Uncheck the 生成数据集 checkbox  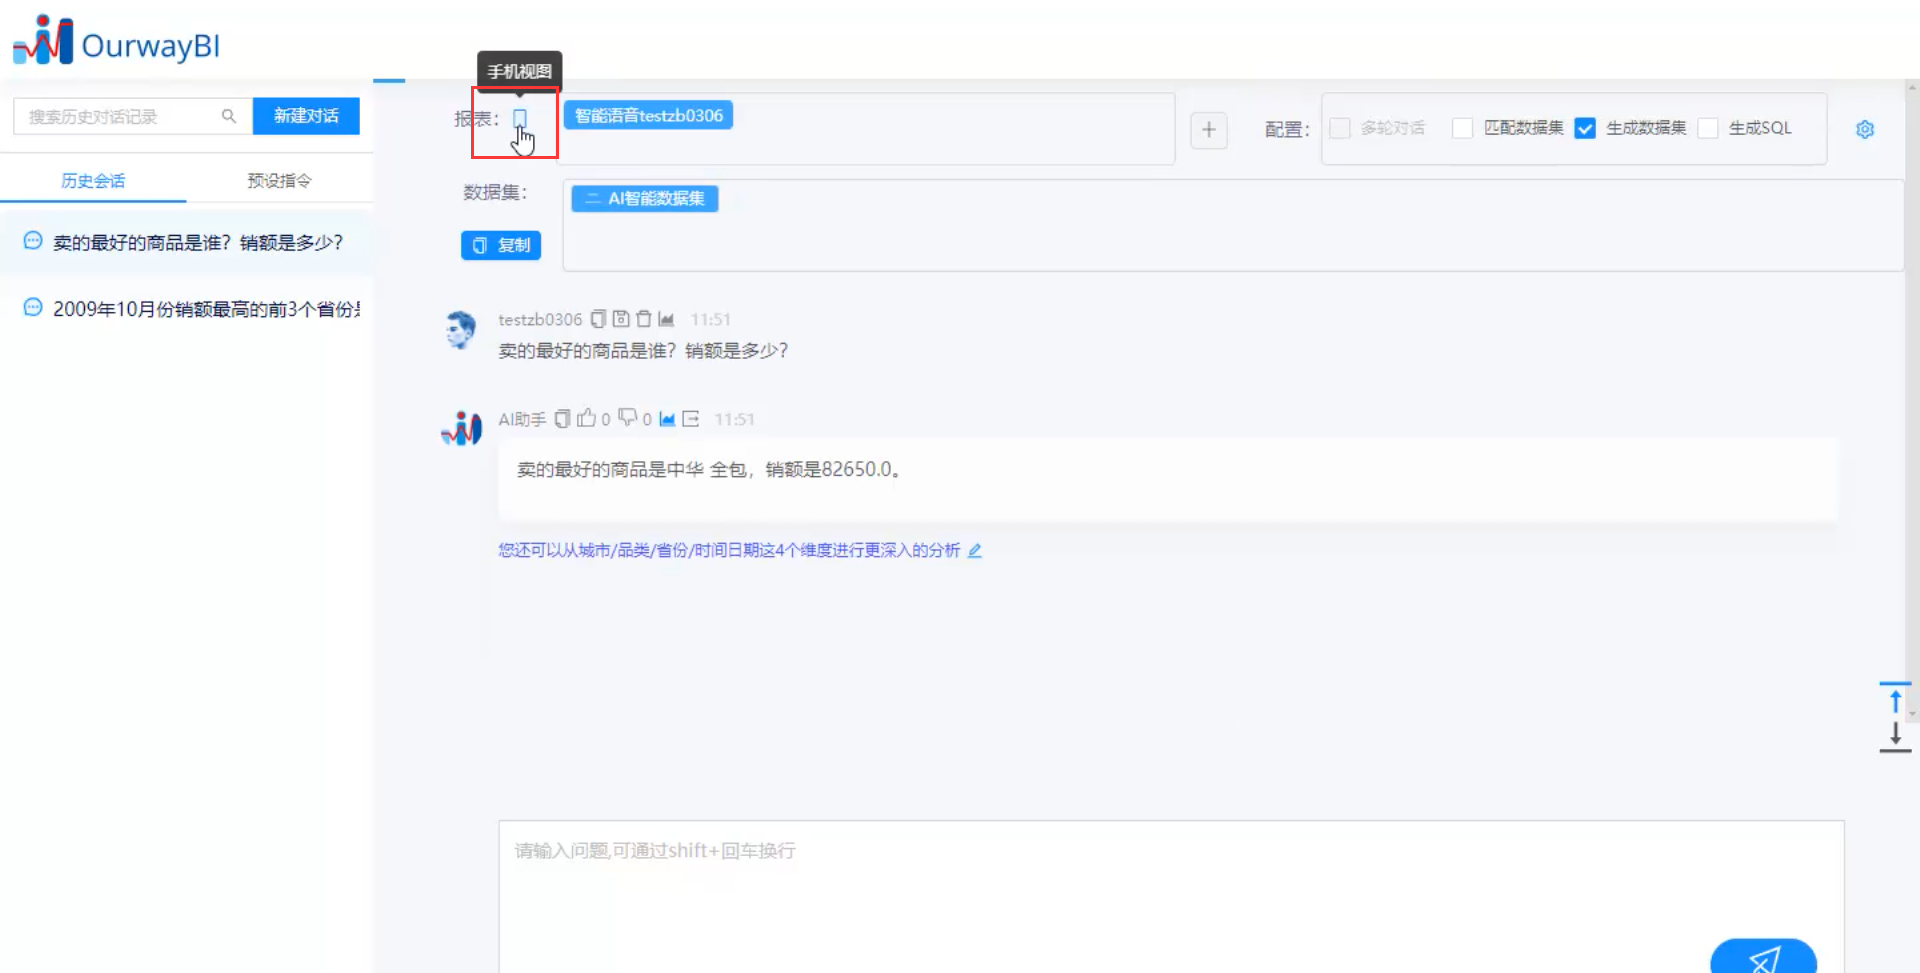tap(1585, 128)
